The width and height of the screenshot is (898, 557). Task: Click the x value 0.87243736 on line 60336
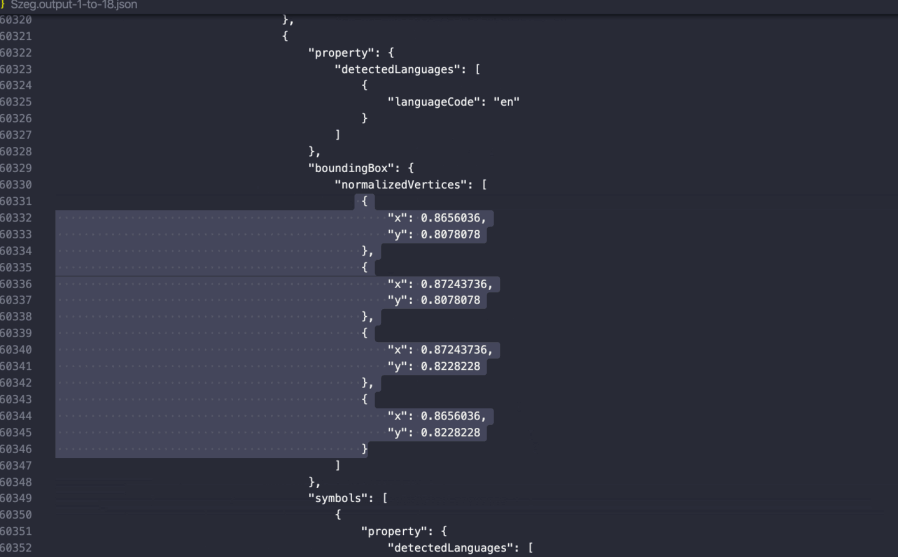pyautogui.click(x=456, y=284)
